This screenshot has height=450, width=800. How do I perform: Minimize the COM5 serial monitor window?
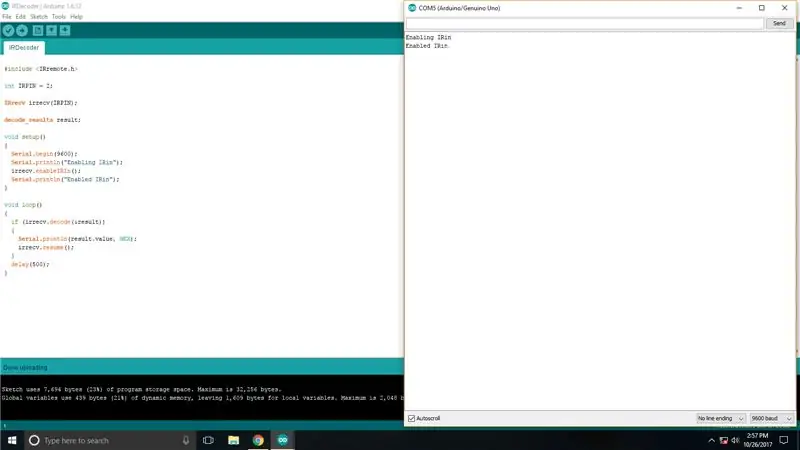click(739, 8)
